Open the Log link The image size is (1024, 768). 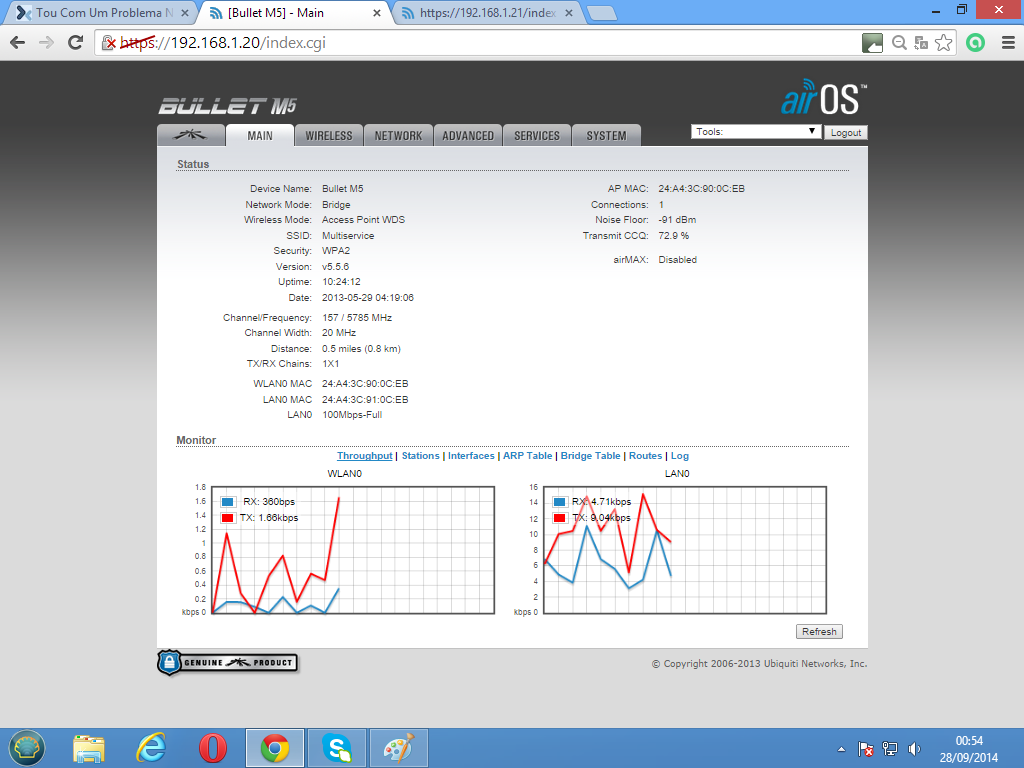pyautogui.click(x=679, y=456)
